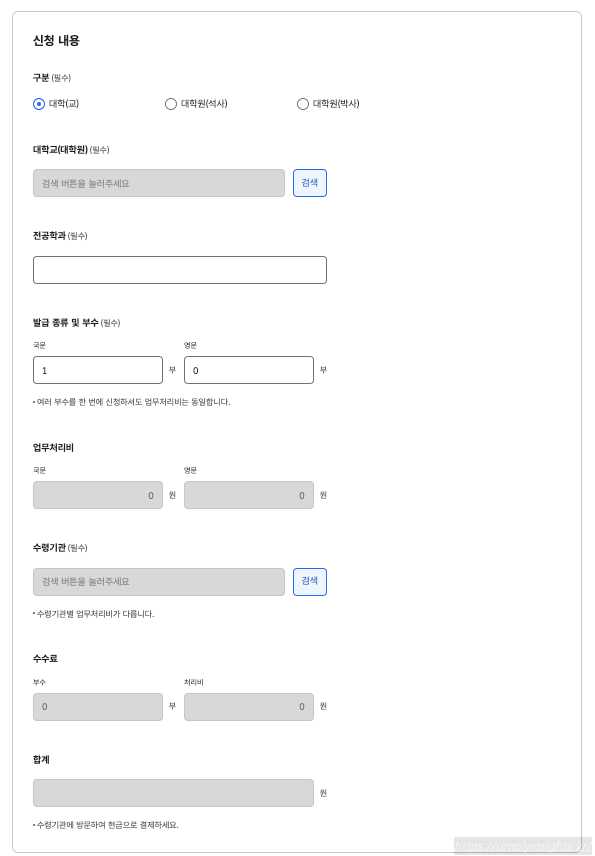Click the 부수 field under 수수료

click(x=97, y=706)
